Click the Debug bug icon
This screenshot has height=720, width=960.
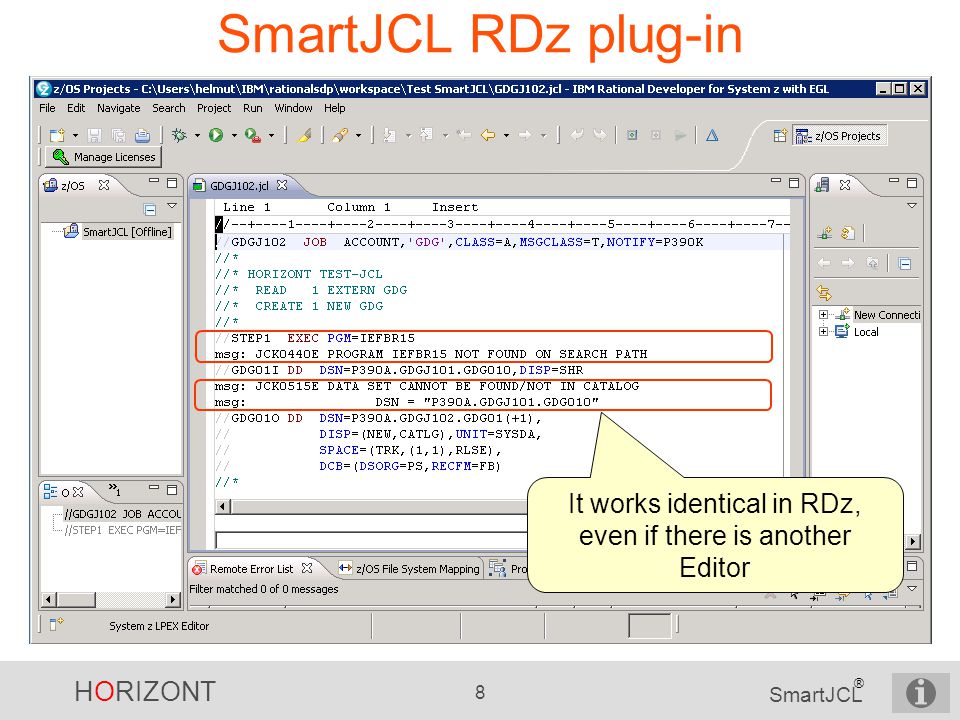[x=179, y=135]
